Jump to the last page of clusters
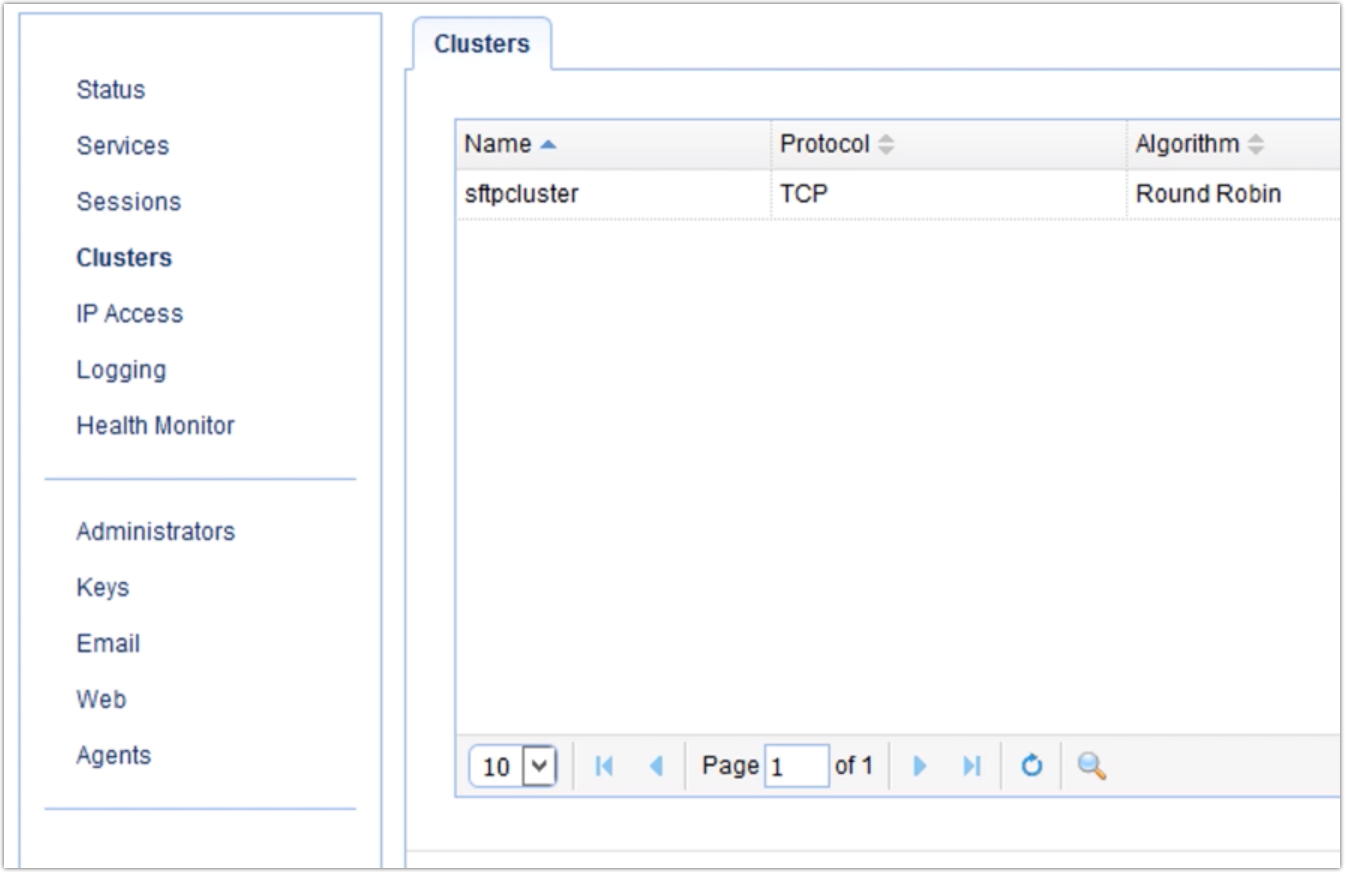Screen dimensions: 1346x872 (x=971, y=767)
